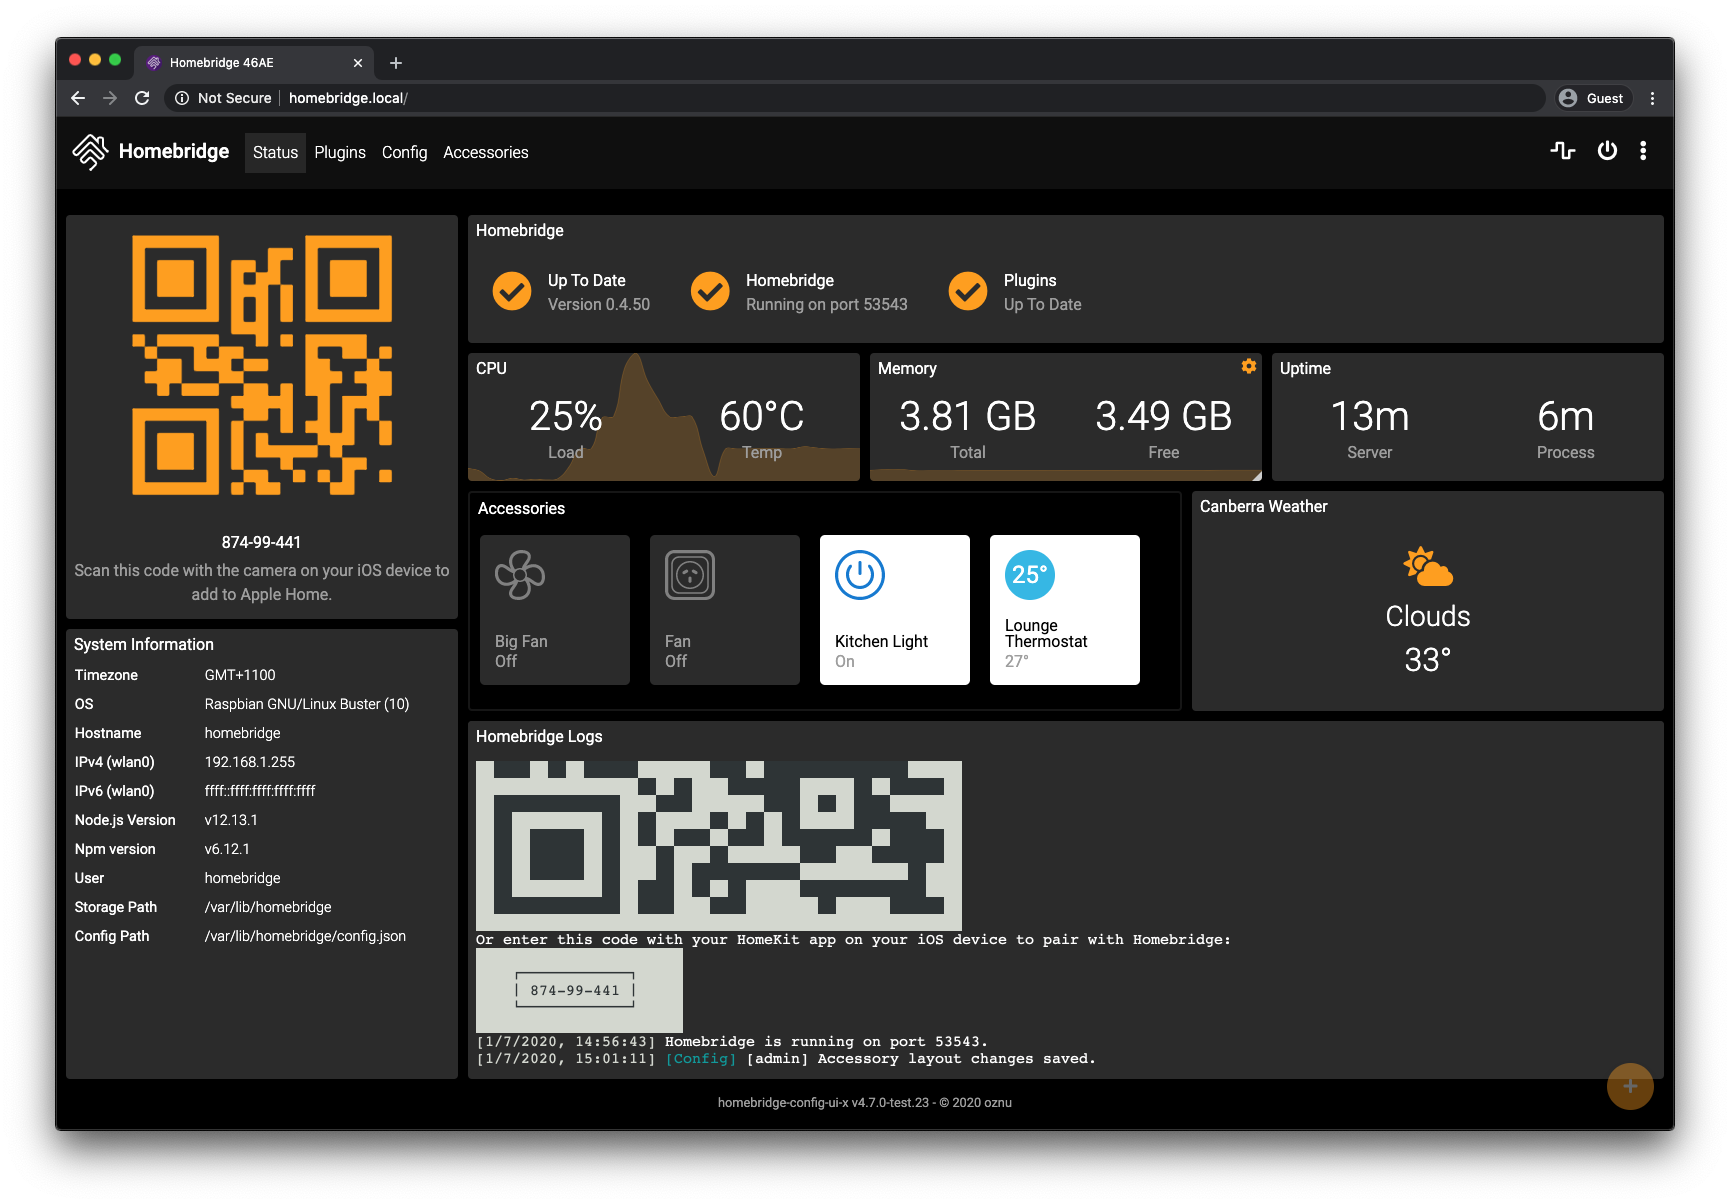1730x1204 pixels.
Task: Click the homebridge.local address bar
Action: click(348, 98)
